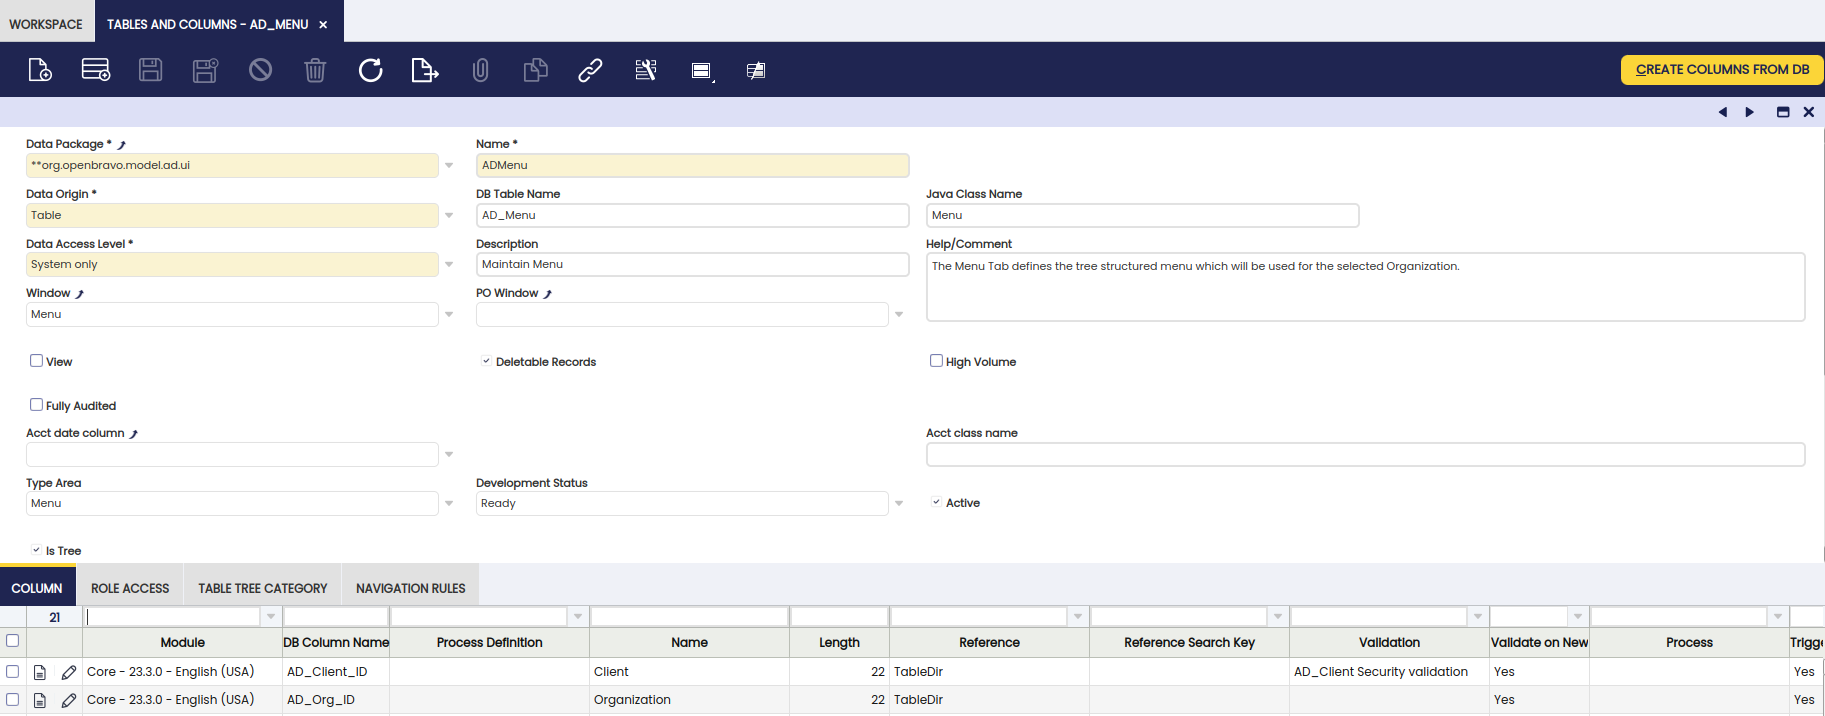Expand the Acct date column dropdown
This screenshot has height=716, width=1825.
click(x=449, y=454)
